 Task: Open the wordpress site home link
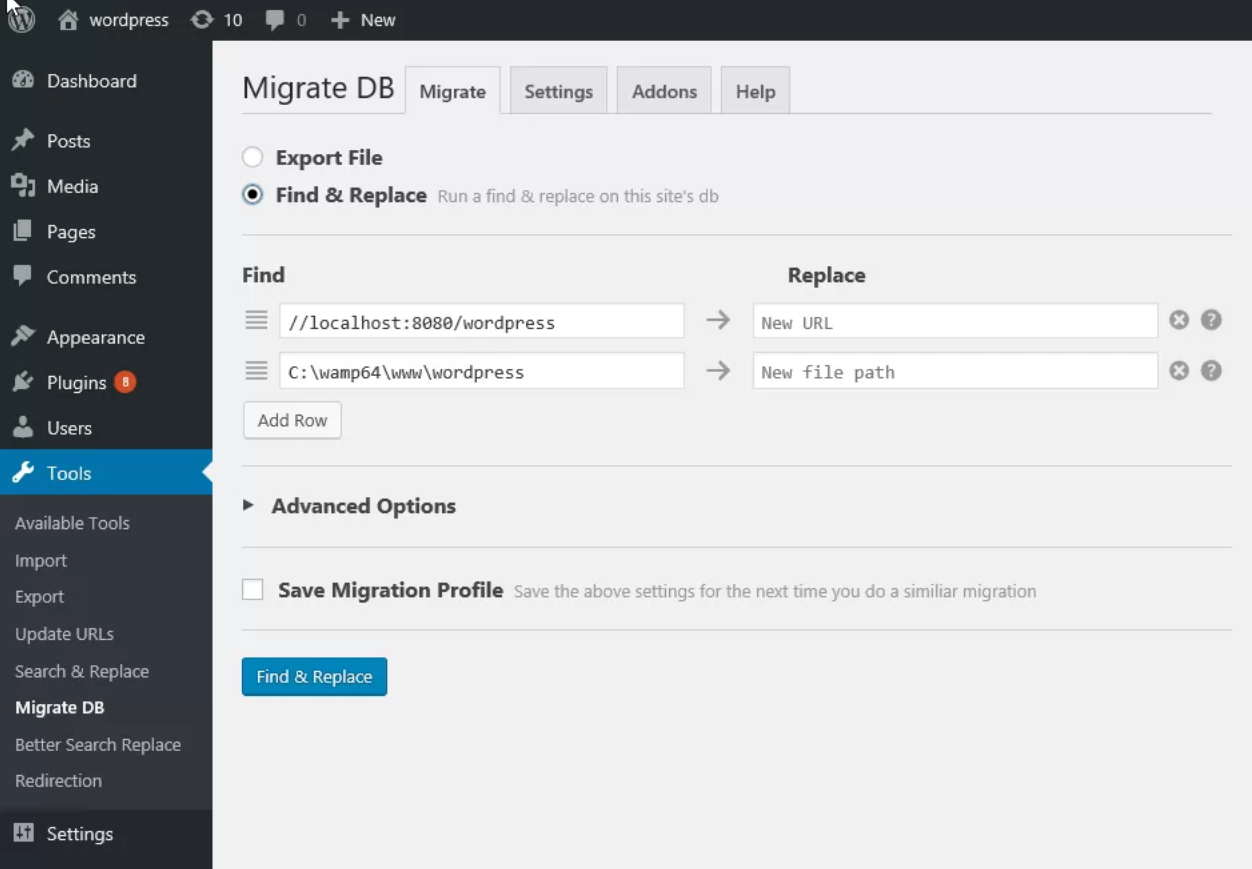click(113, 20)
